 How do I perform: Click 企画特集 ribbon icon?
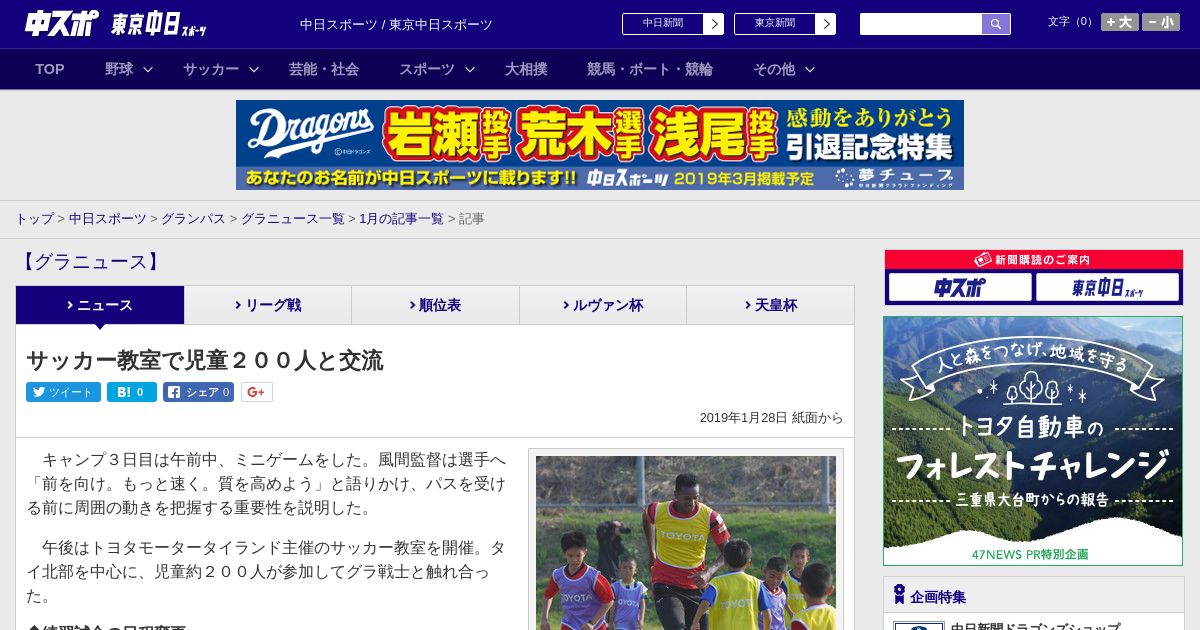coord(899,595)
